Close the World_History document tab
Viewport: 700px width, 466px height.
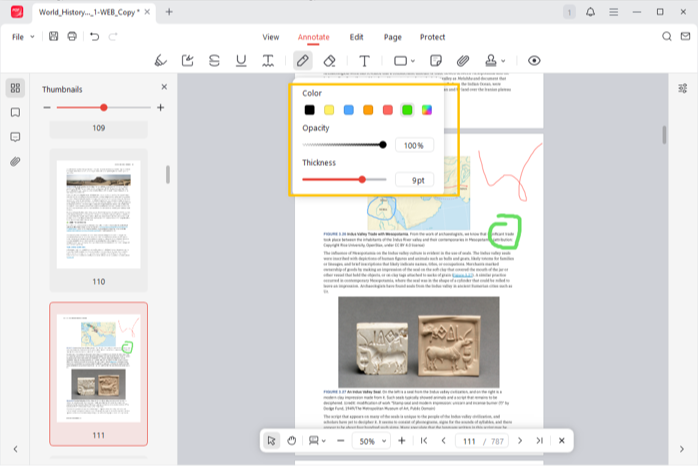coord(147,12)
